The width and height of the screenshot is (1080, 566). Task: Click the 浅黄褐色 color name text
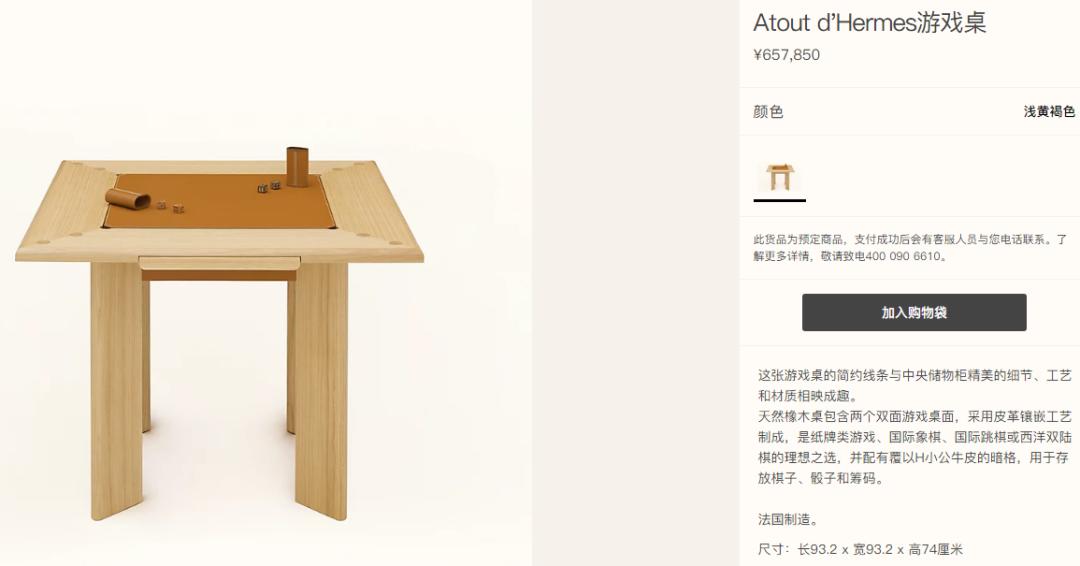coord(1049,112)
